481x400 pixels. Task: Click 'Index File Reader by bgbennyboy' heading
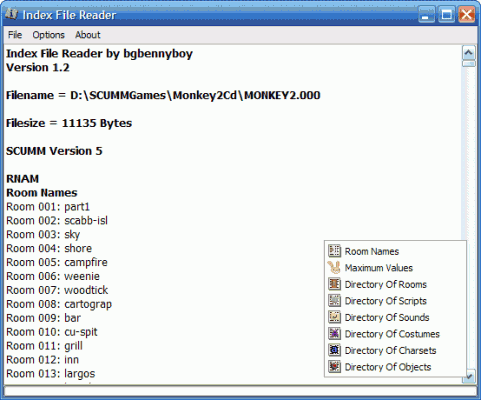99,54
